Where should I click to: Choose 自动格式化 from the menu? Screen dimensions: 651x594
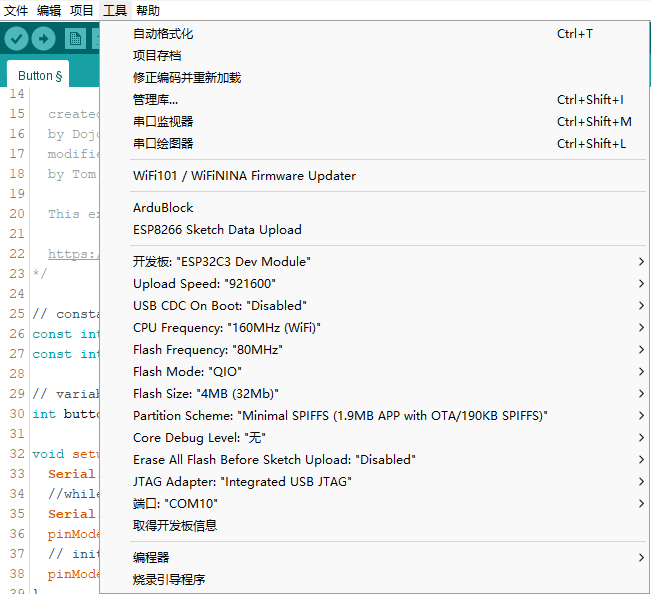163,34
